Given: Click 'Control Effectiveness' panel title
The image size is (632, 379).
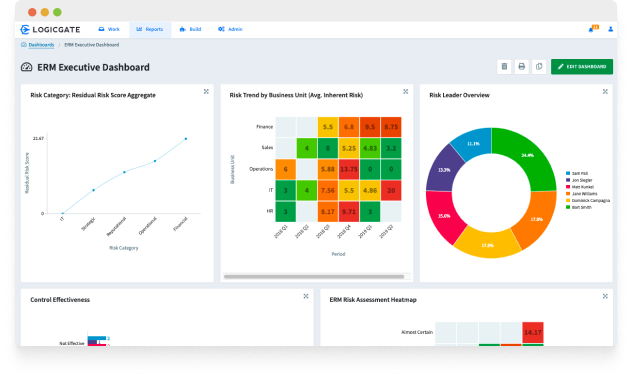Looking at the screenshot, I should click(60, 300).
